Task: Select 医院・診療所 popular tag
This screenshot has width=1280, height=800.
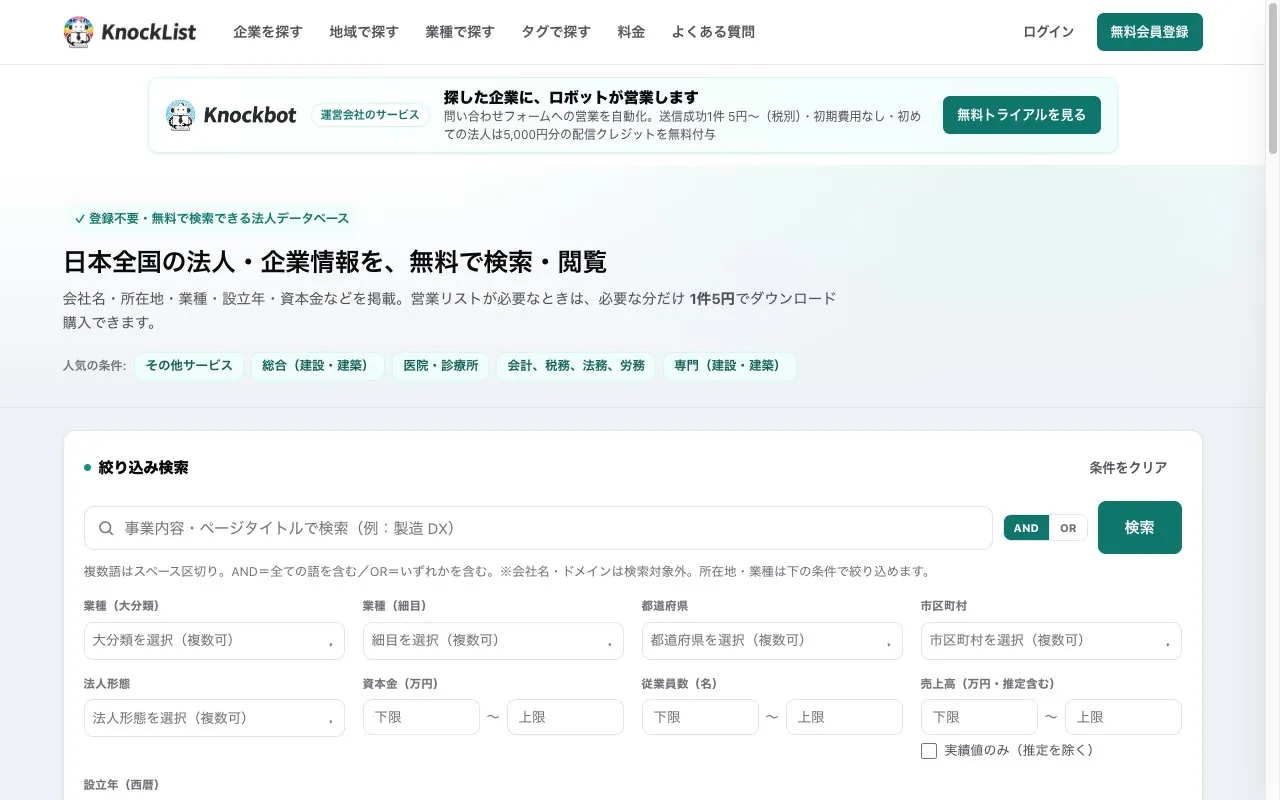Action: pos(441,366)
